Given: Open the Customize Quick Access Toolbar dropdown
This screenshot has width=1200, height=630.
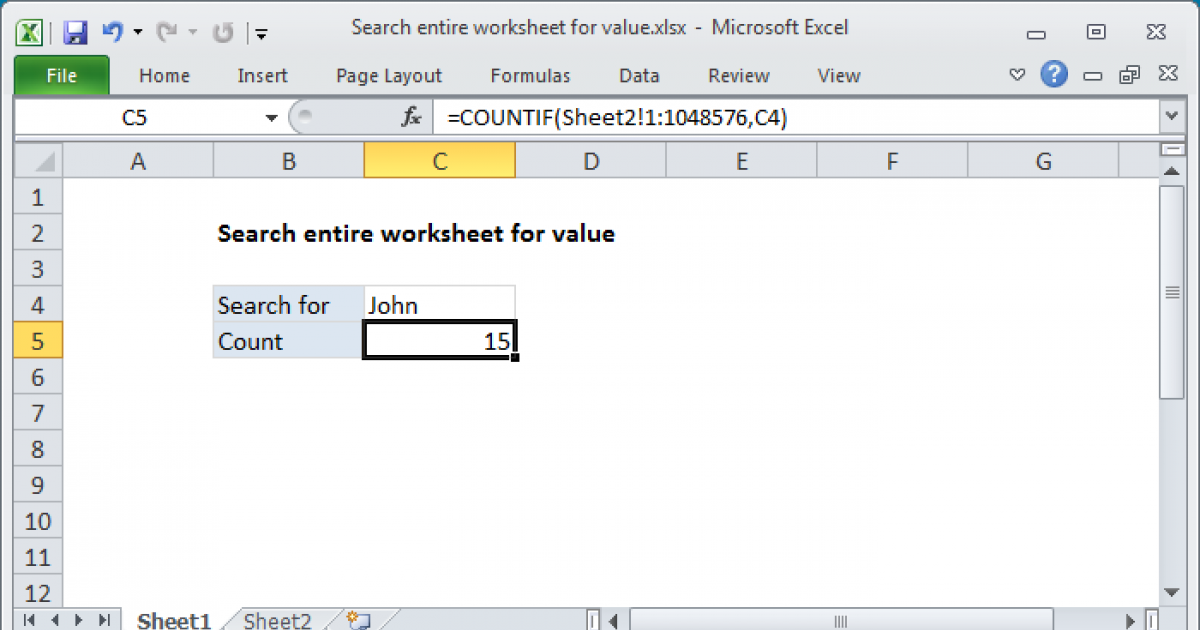Looking at the screenshot, I should point(261,33).
